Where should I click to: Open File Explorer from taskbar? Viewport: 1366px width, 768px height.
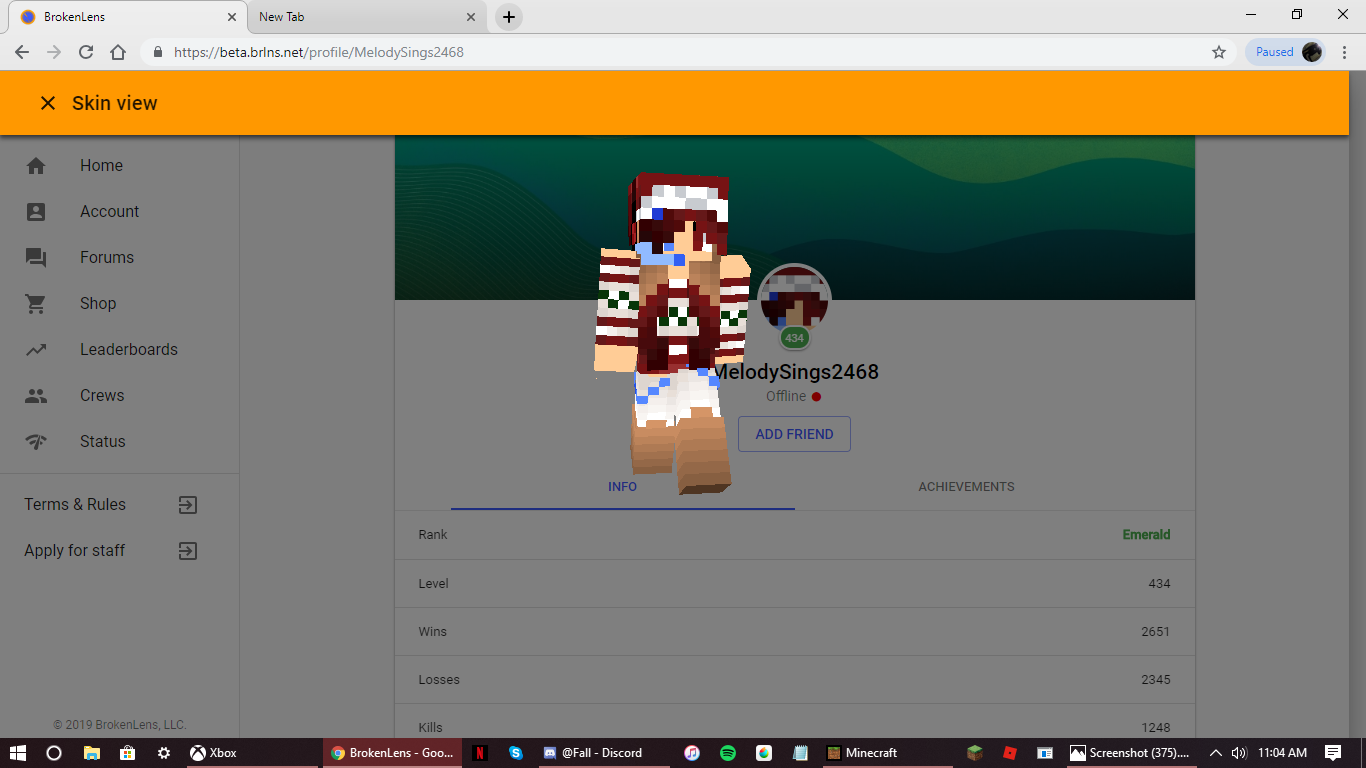tap(91, 753)
